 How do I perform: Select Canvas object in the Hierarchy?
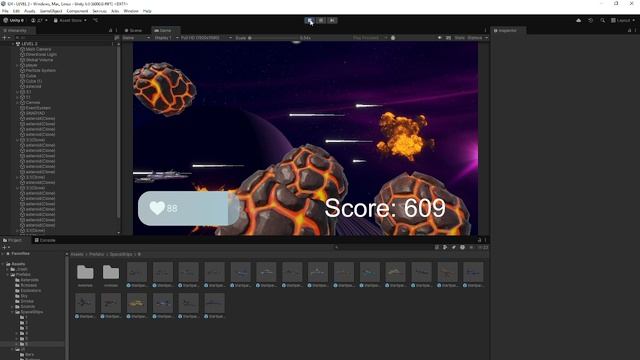tap(33, 102)
